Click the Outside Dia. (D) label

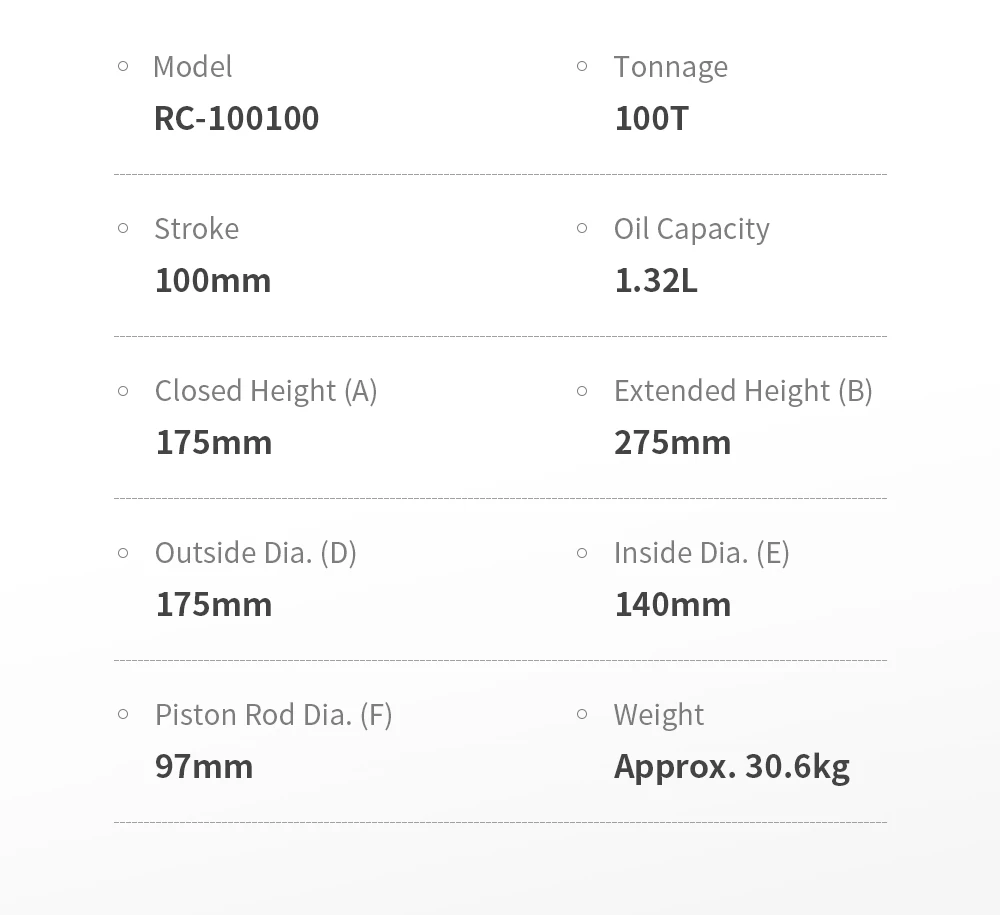[255, 552]
